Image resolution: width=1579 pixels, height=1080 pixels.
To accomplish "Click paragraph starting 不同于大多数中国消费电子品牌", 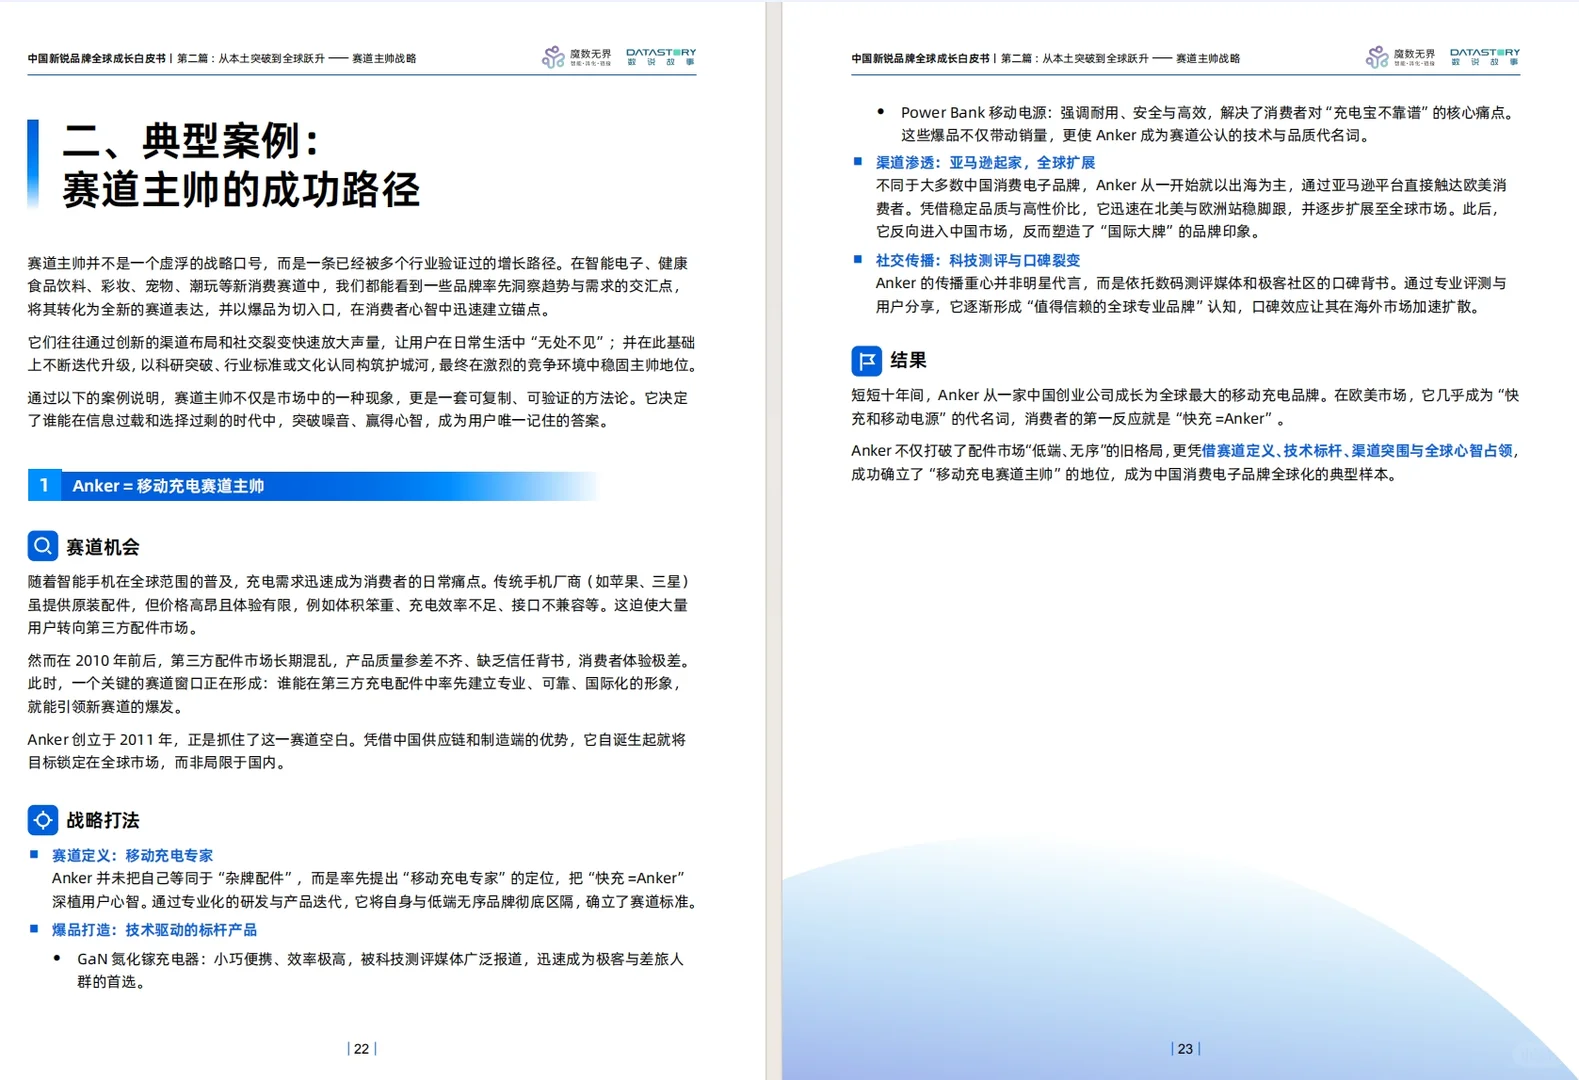I will pyautogui.click(x=1191, y=208).
